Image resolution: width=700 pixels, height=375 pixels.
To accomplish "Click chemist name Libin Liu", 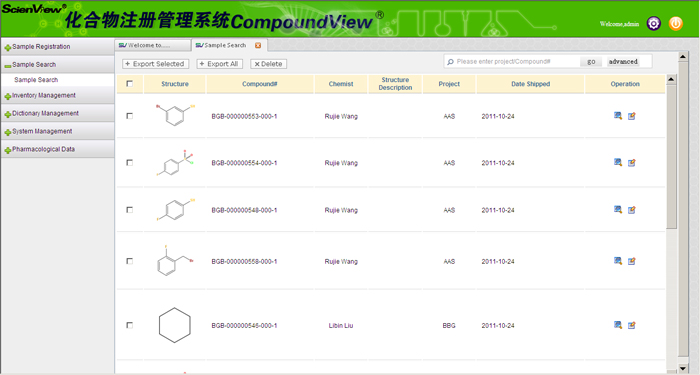I will [x=341, y=325].
